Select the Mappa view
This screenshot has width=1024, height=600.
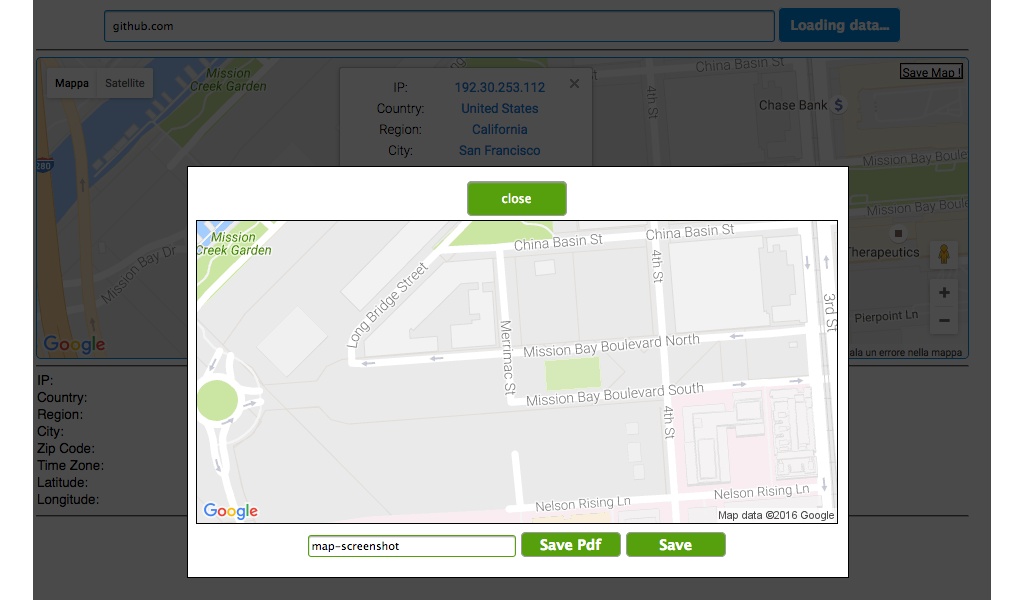[71, 83]
